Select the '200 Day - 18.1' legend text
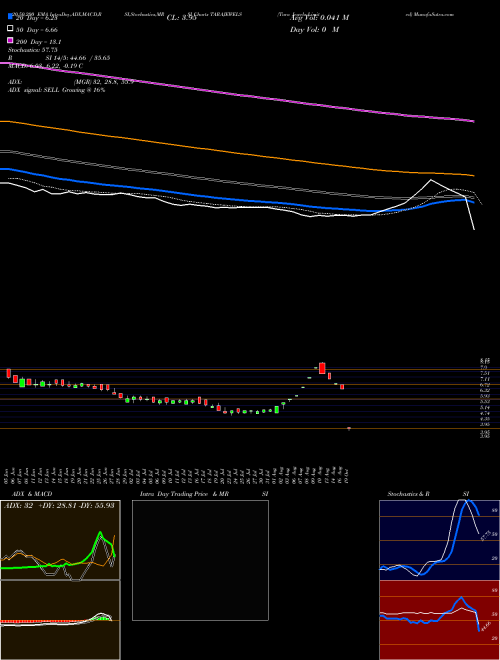Viewport: 500px width, 660px height. point(38,42)
